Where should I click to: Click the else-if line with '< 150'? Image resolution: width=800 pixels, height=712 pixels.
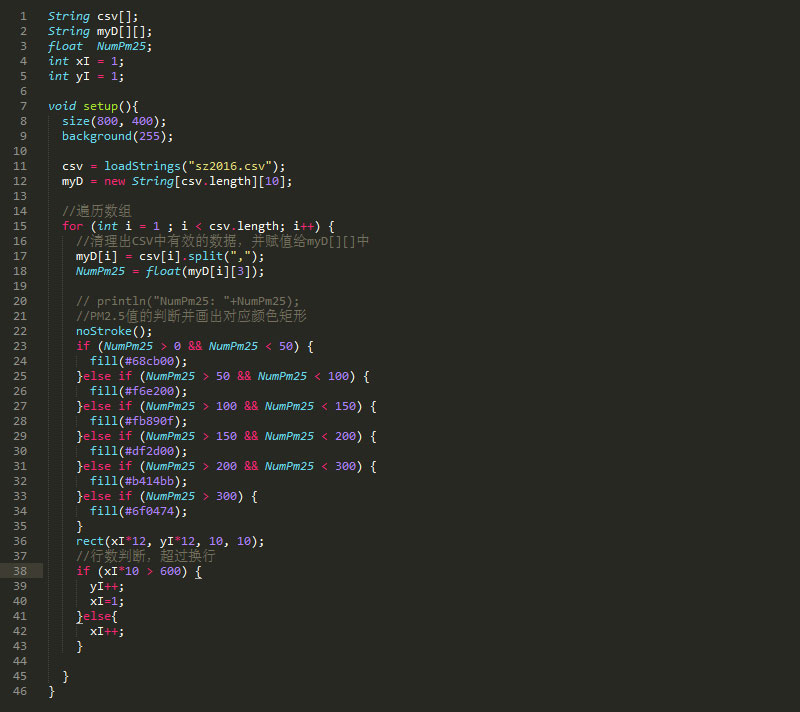[x=226, y=406]
